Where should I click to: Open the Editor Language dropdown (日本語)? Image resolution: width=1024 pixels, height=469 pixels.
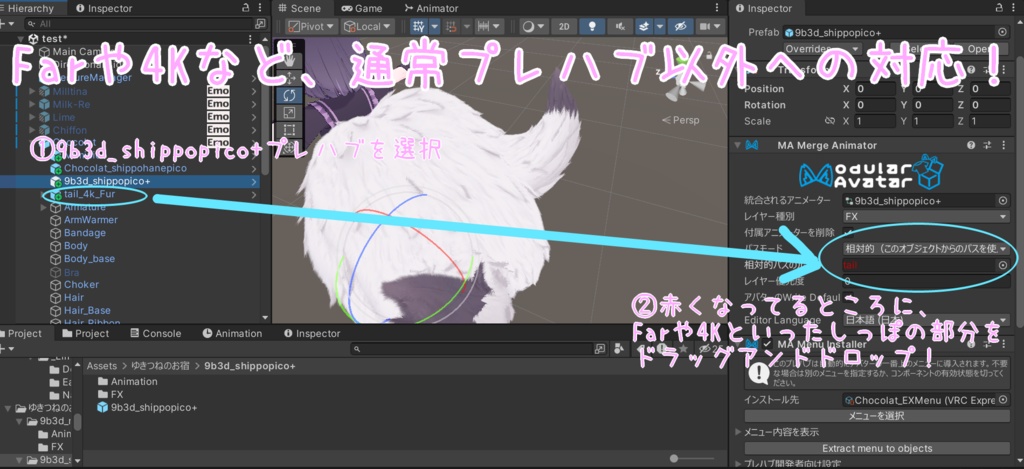point(925,320)
